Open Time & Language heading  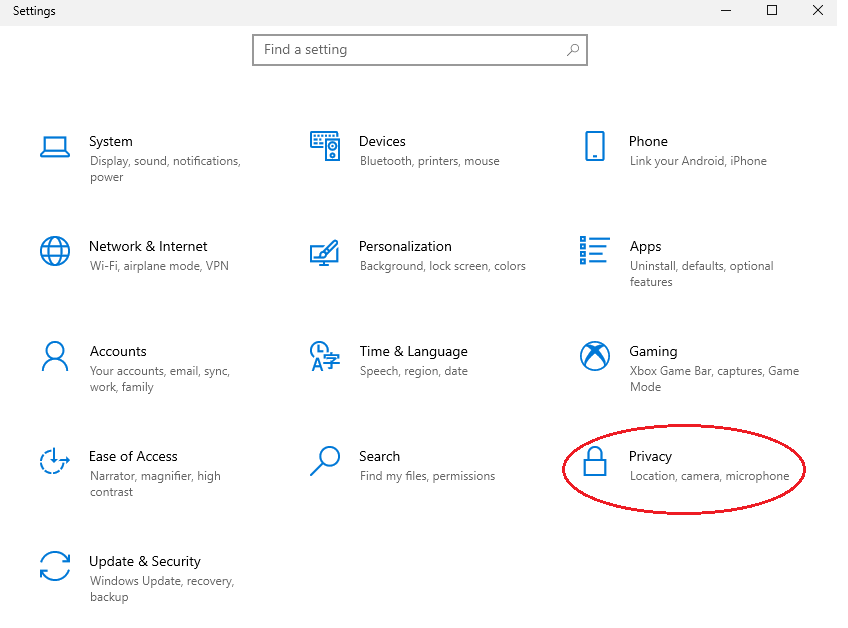coord(414,352)
